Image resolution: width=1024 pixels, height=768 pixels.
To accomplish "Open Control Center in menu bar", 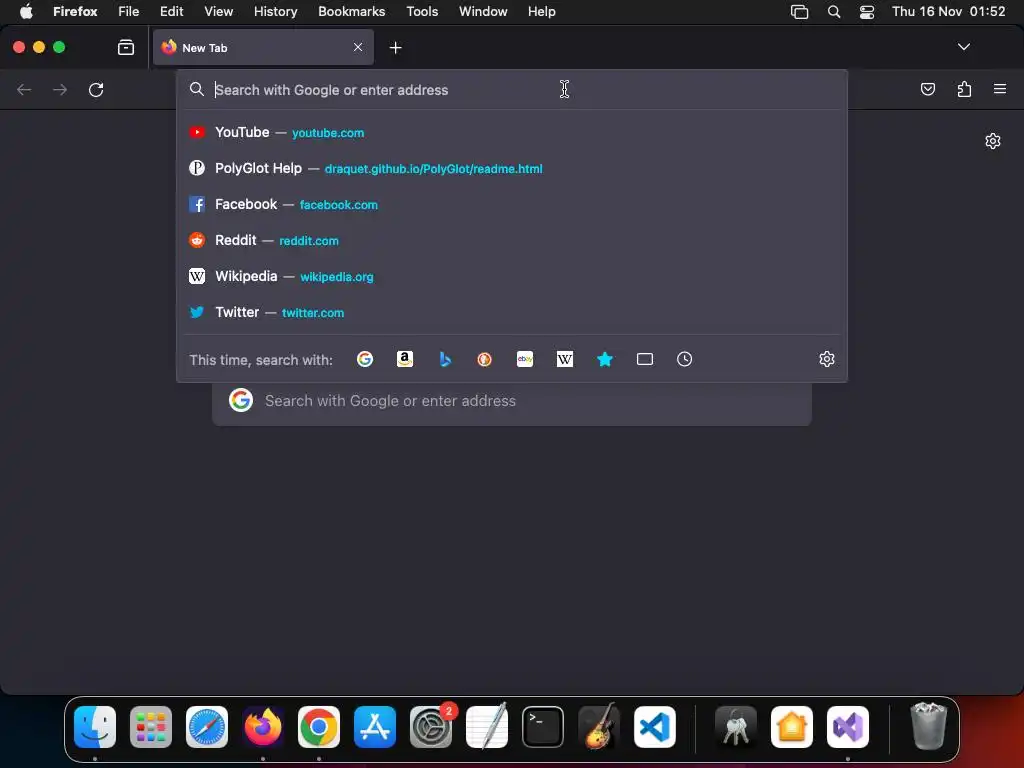I will pyautogui.click(x=867, y=12).
